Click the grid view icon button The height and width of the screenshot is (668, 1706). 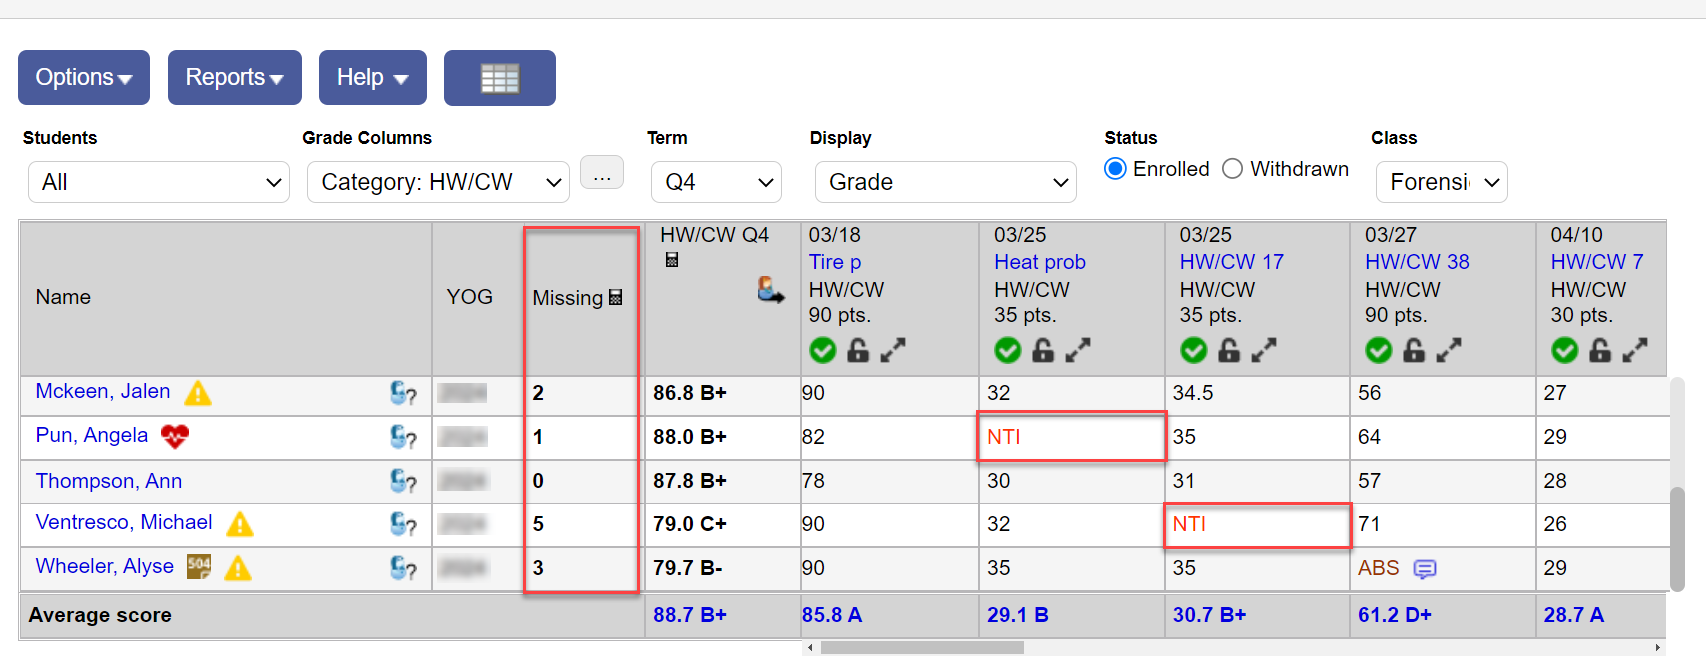499,78
